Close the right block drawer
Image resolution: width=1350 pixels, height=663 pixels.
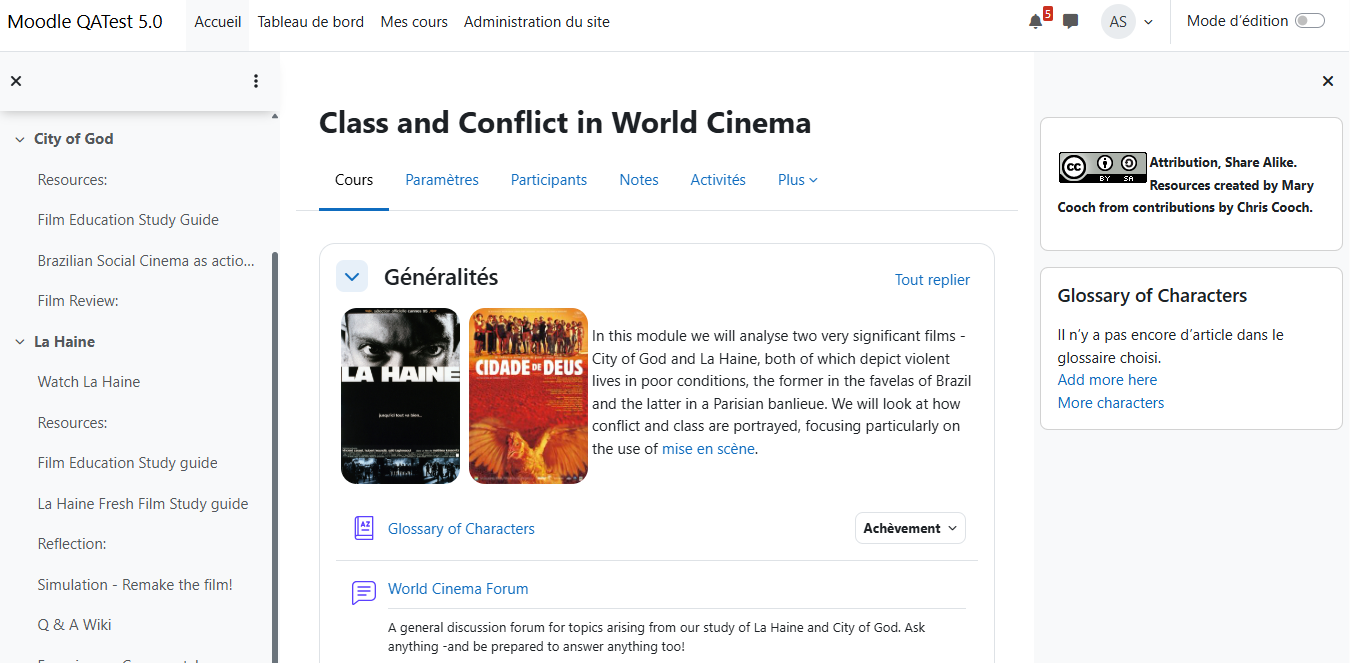click(x=1328, y=81)
